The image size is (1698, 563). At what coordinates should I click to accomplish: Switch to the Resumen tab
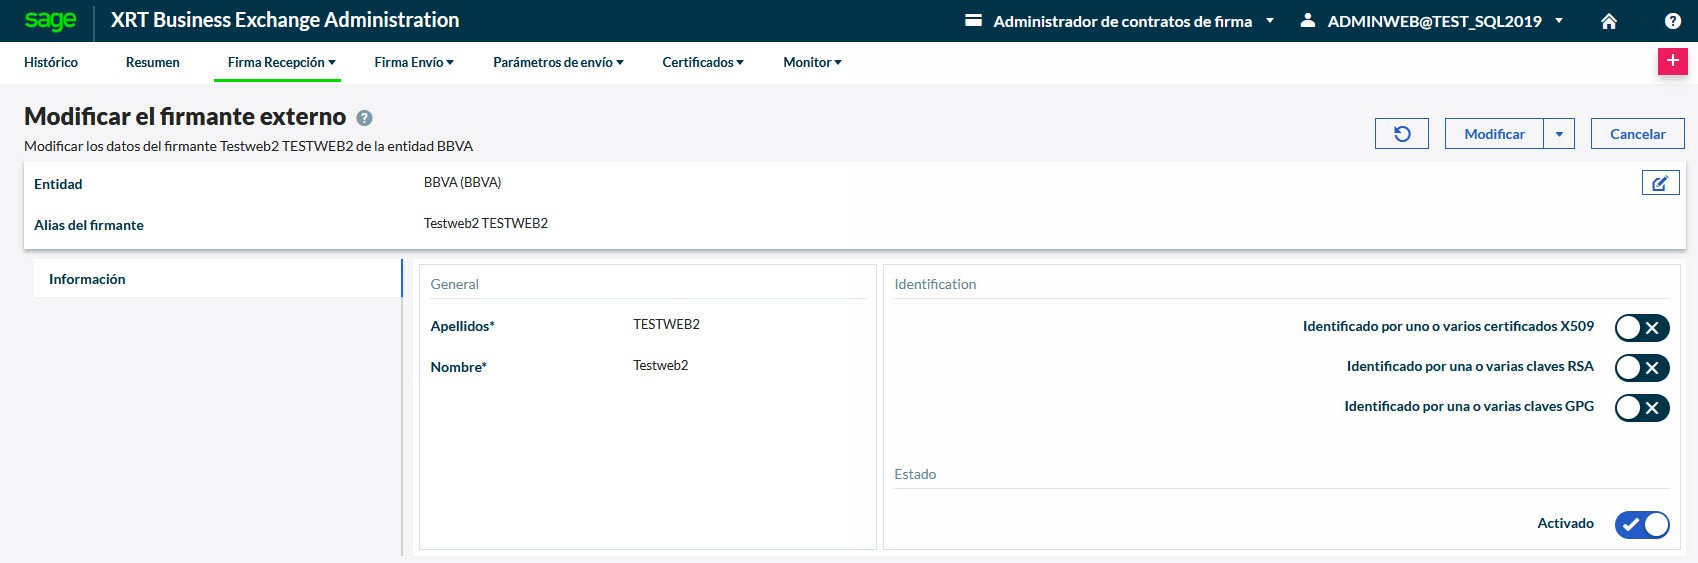(x=153, y=62)
